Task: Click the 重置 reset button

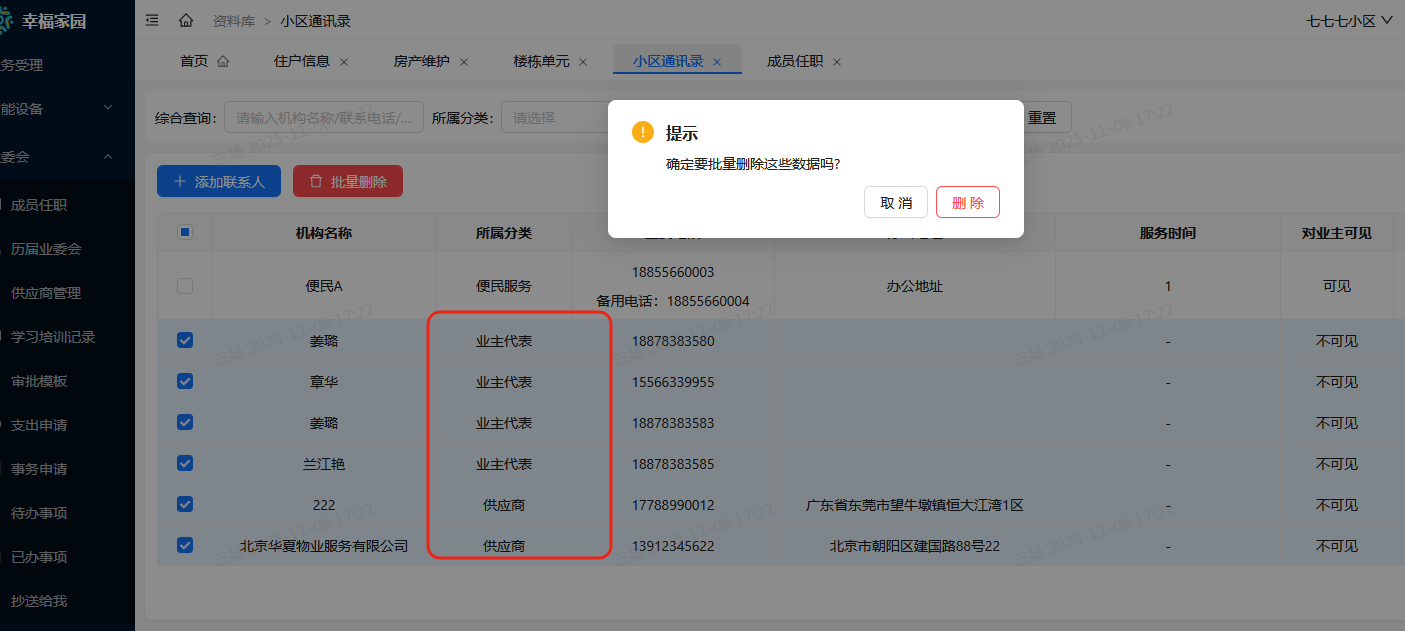Action: [1040, 117]
